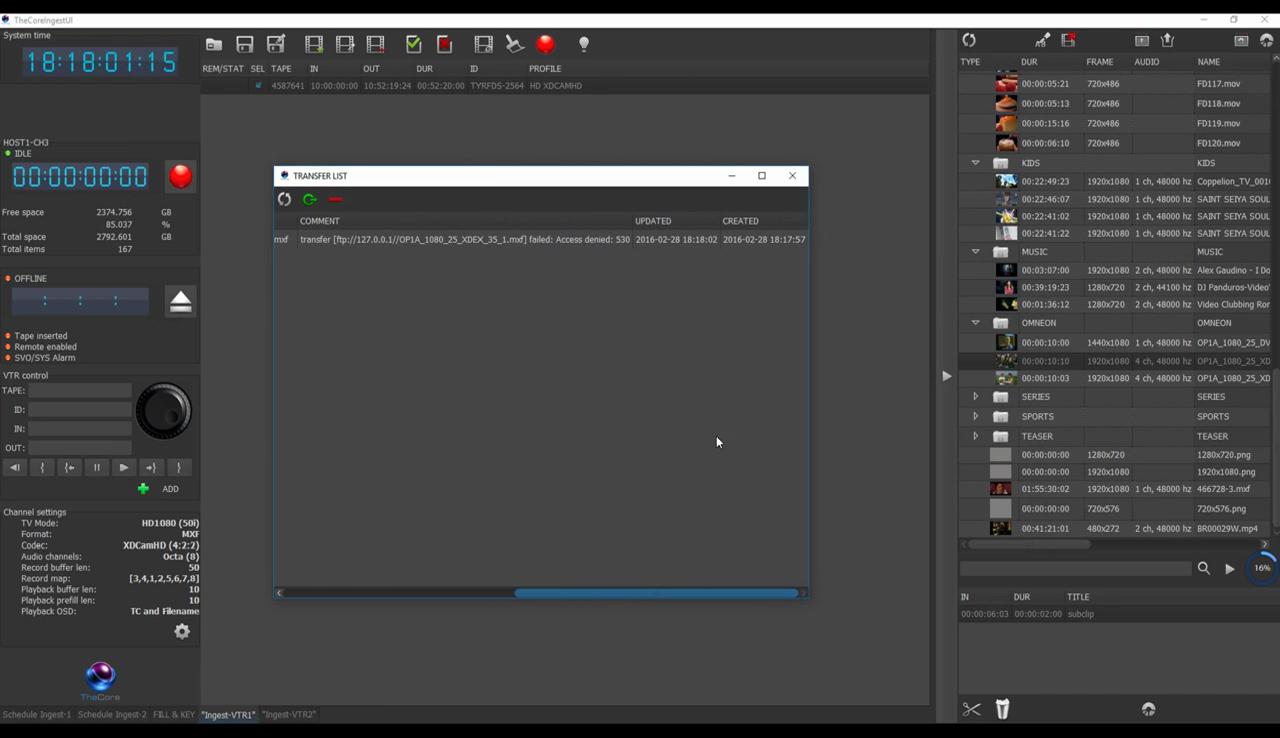The height and width of the screenshot is (738, 1280).
Task: Uncheck SEL checkbox for tape 4587641
Action: coord(258,85)
